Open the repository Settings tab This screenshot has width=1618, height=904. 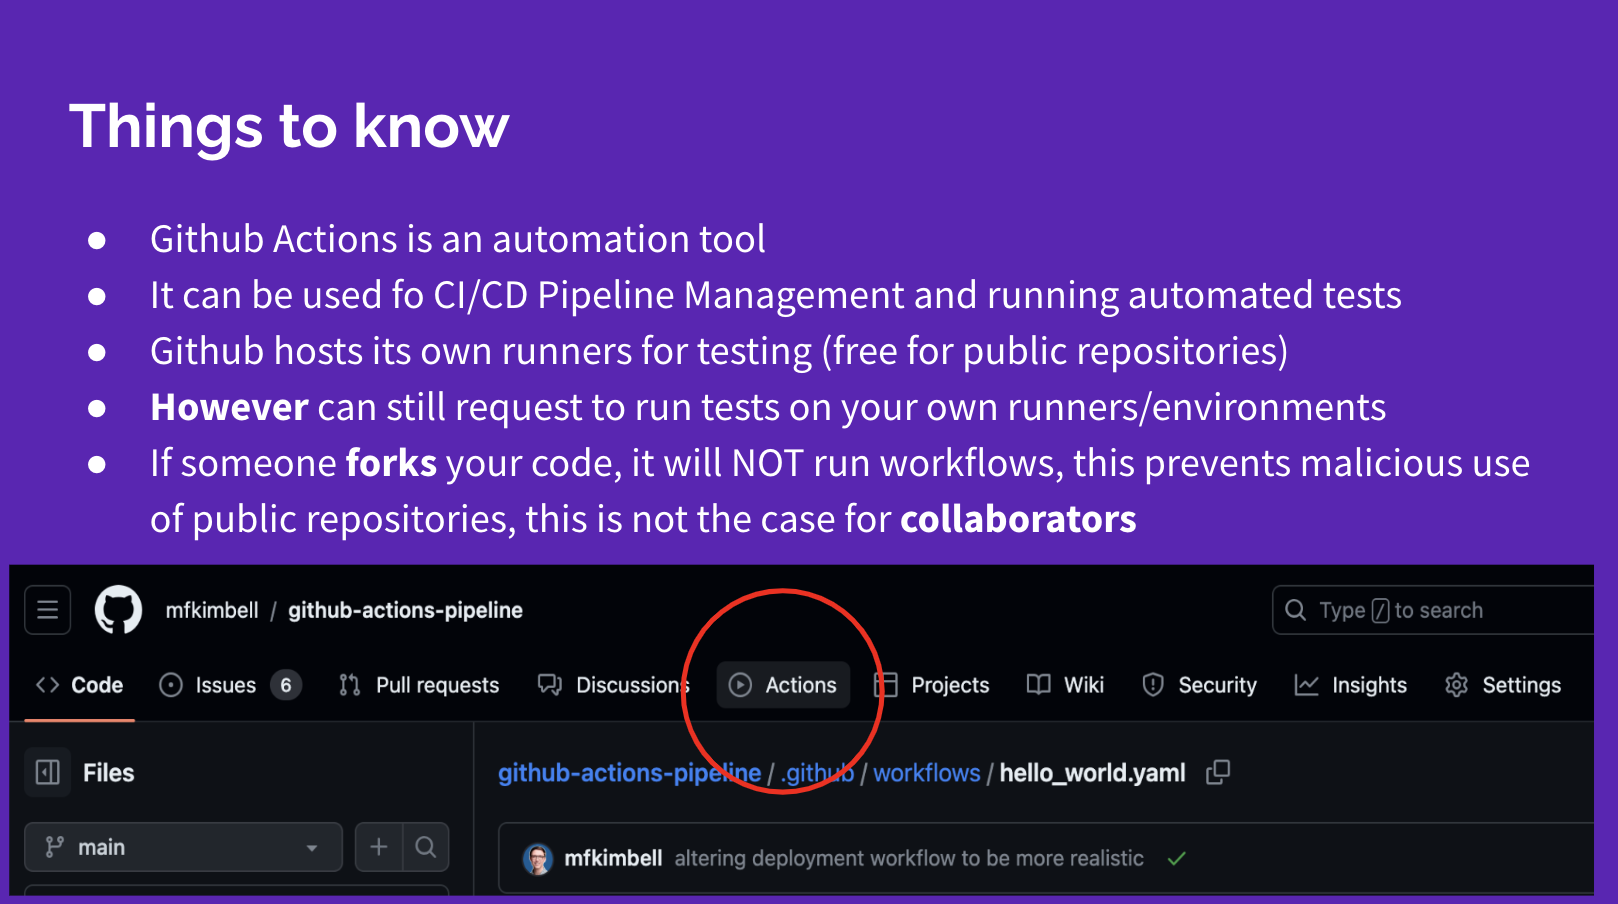coord(1503,685)
